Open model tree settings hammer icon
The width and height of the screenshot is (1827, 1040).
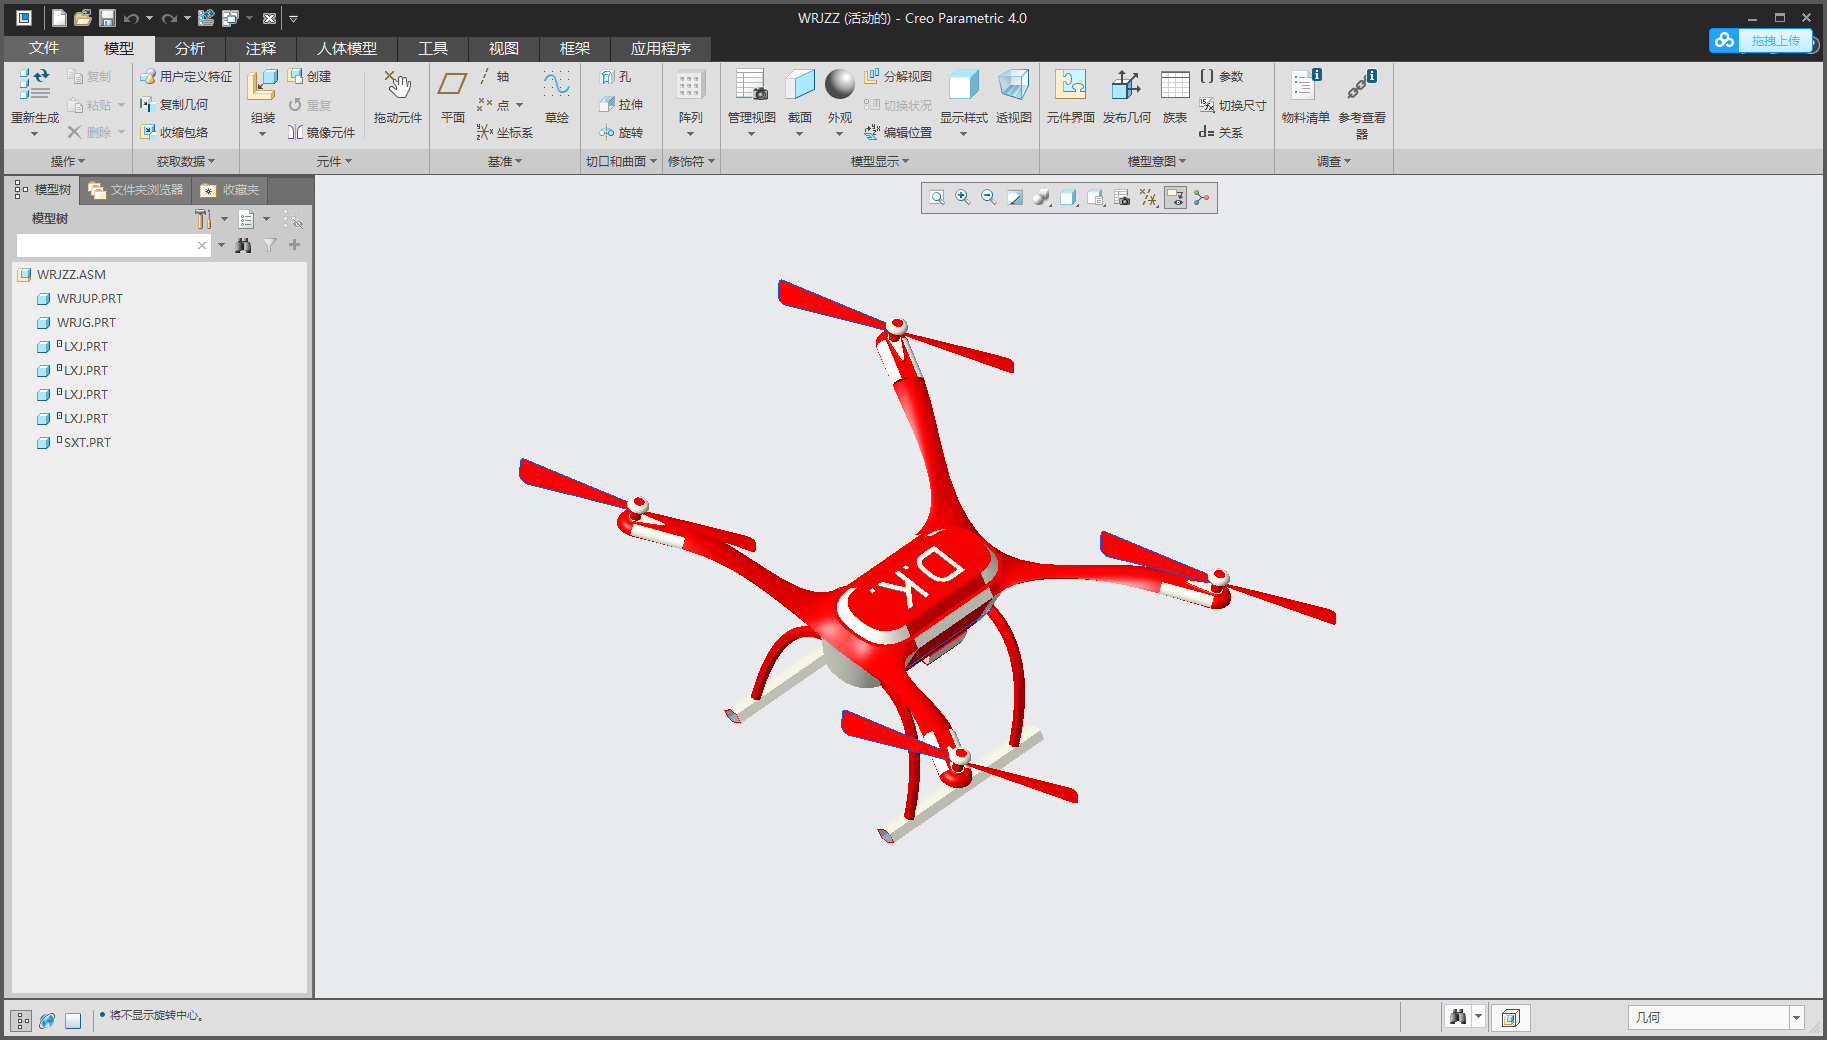(x=203, y=219)
